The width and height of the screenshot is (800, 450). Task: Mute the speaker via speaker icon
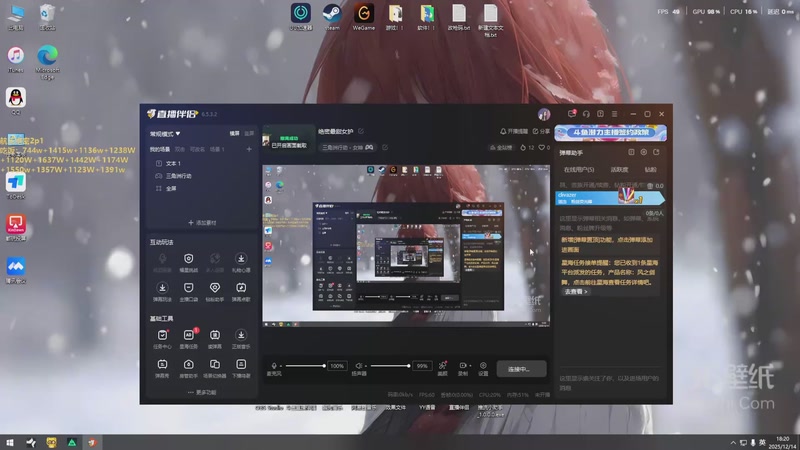coord(358,366)
